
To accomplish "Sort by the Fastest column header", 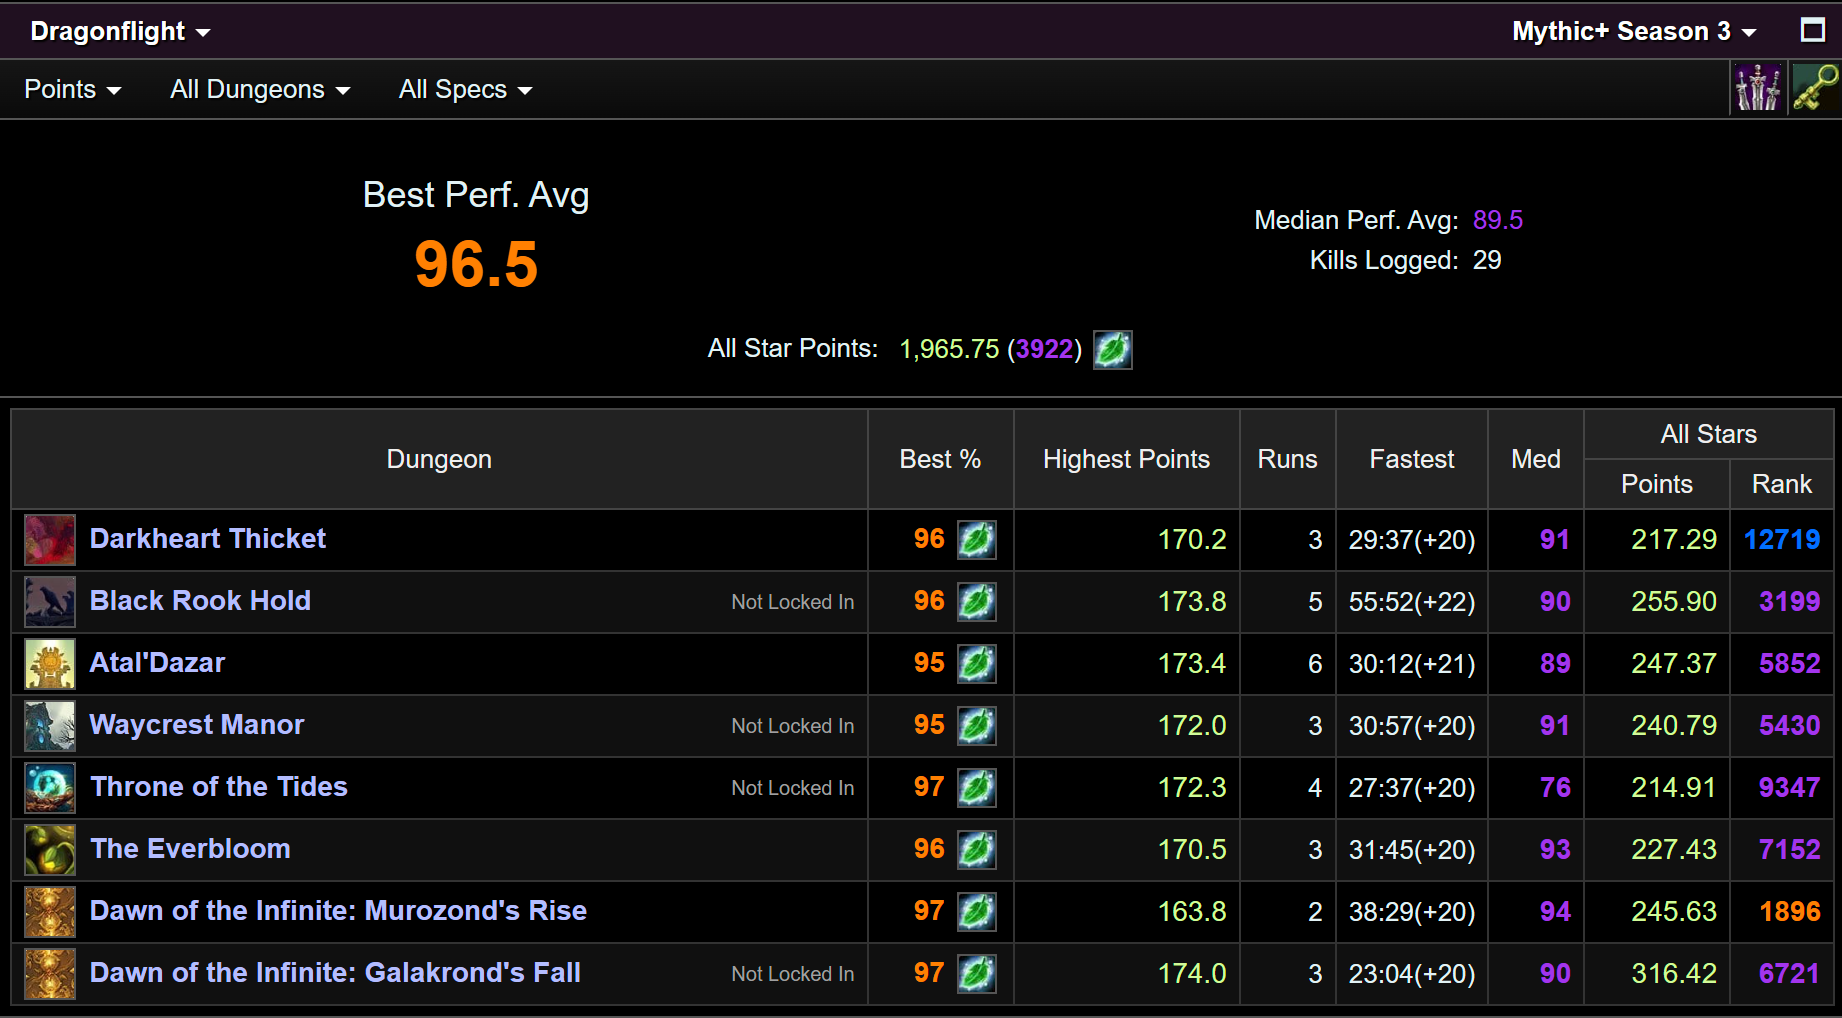I will (x=1411, y=459).
